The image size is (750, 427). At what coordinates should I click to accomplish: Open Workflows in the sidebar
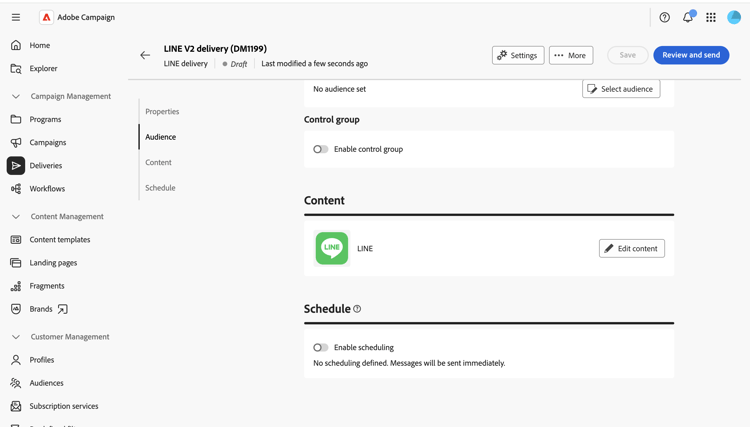point(47,188)
